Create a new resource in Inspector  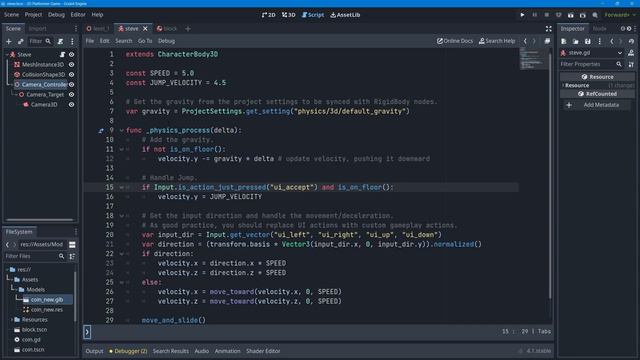point(564,41)
